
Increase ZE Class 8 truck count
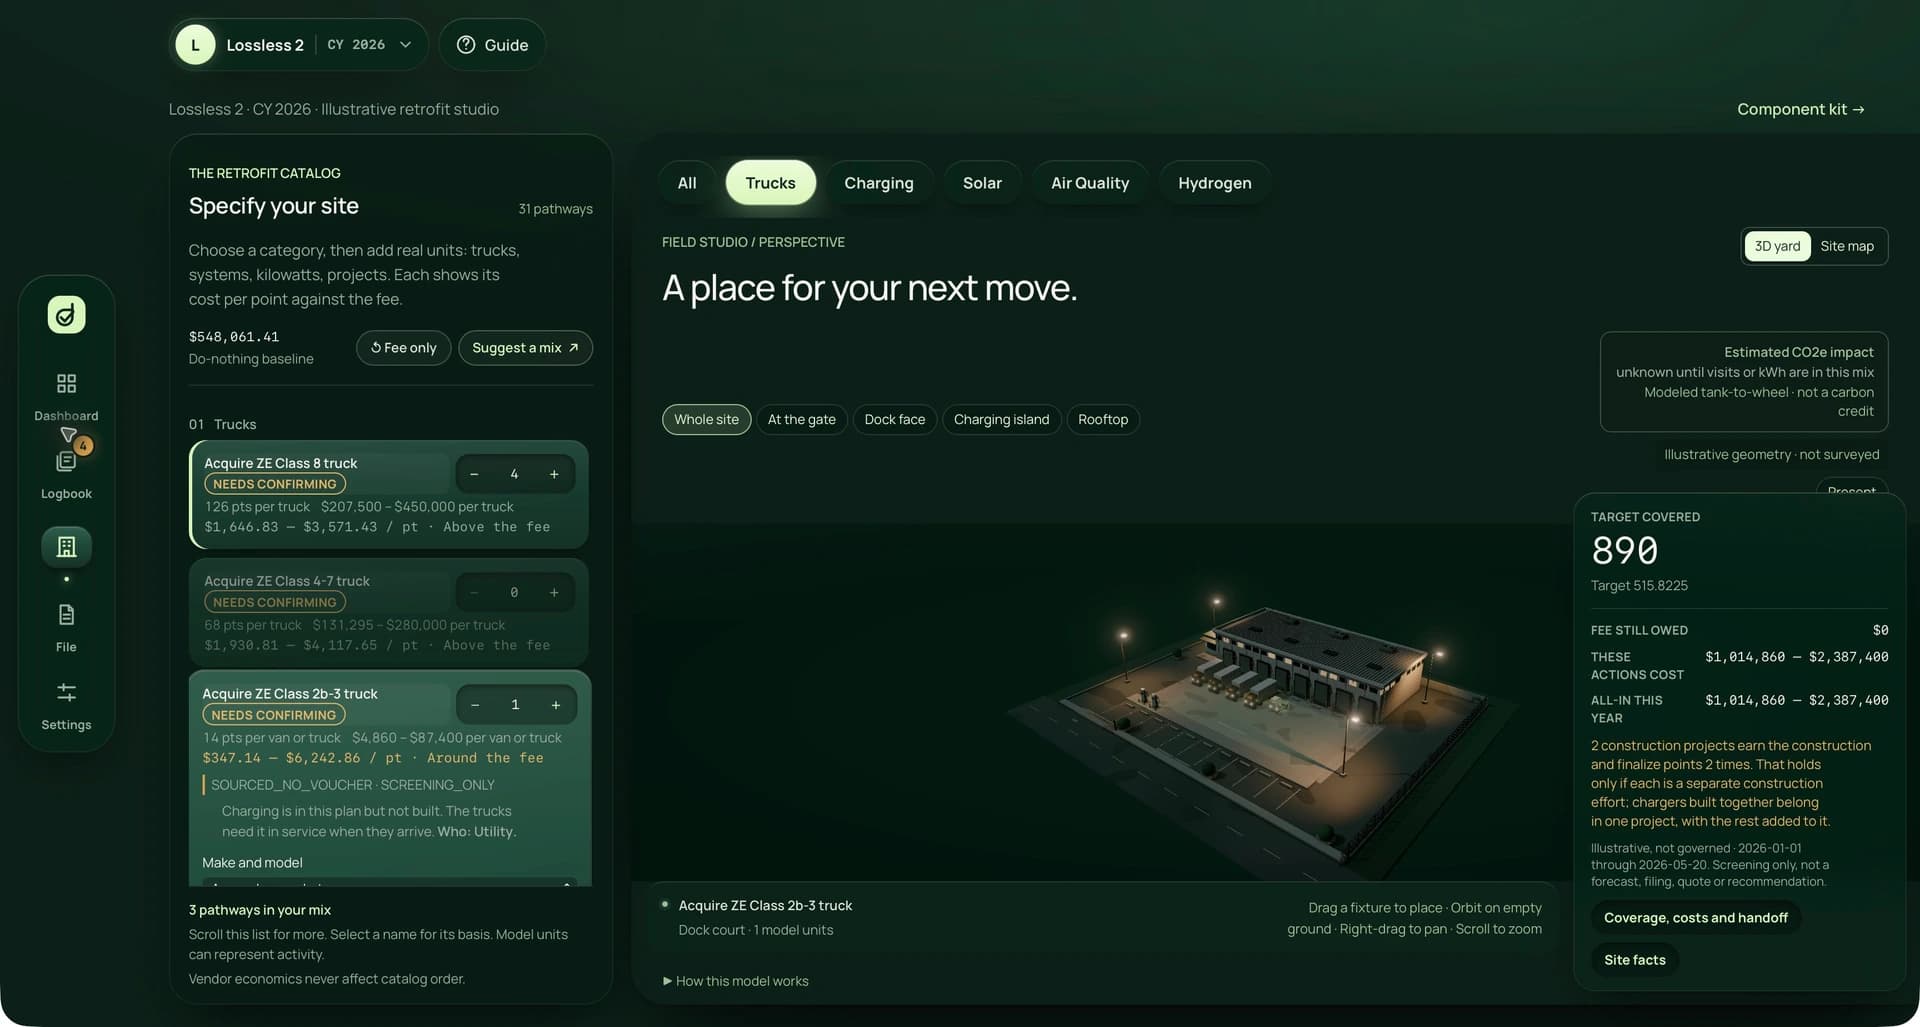[554, 474]
